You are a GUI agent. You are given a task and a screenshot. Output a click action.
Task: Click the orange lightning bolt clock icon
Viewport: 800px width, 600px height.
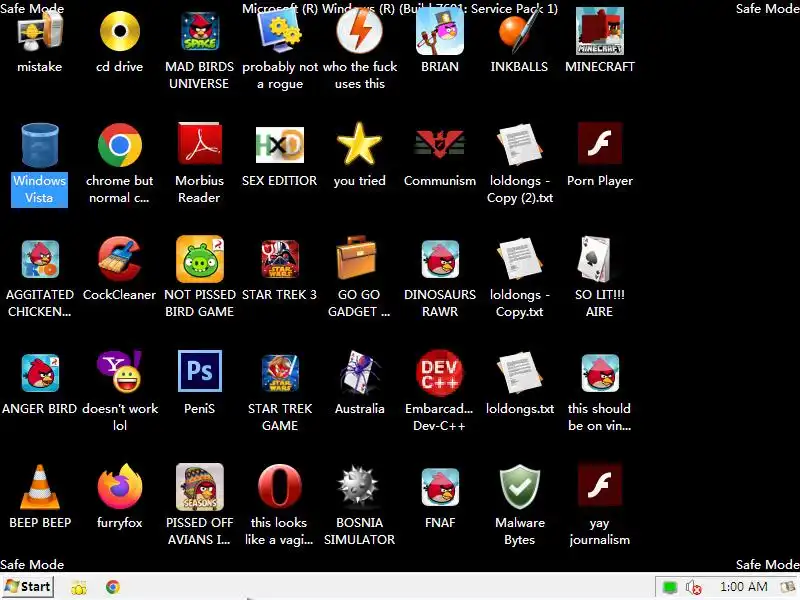(x=360, y=32)
